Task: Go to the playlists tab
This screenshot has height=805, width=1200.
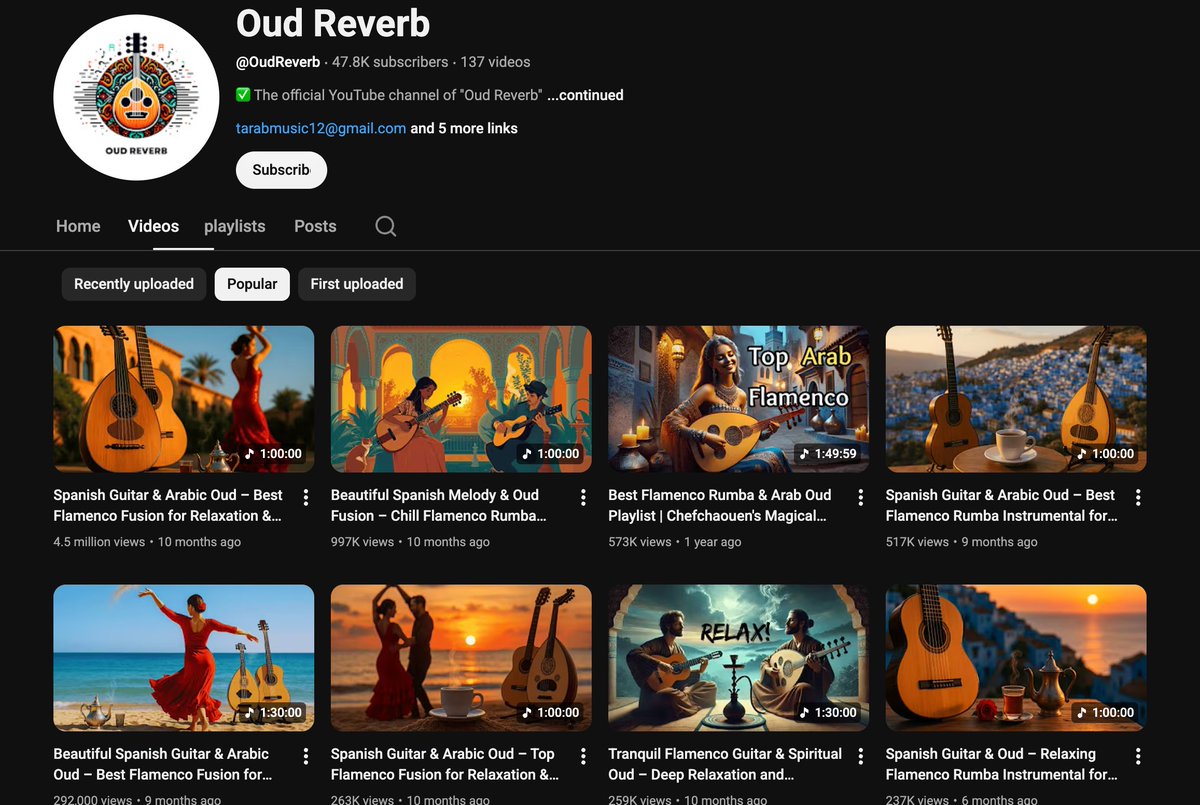Action: click(235, 226)
